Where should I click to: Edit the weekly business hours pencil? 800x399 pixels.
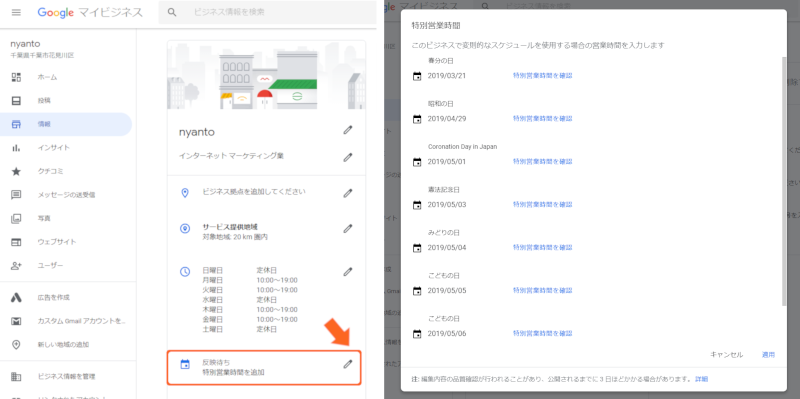347,271
